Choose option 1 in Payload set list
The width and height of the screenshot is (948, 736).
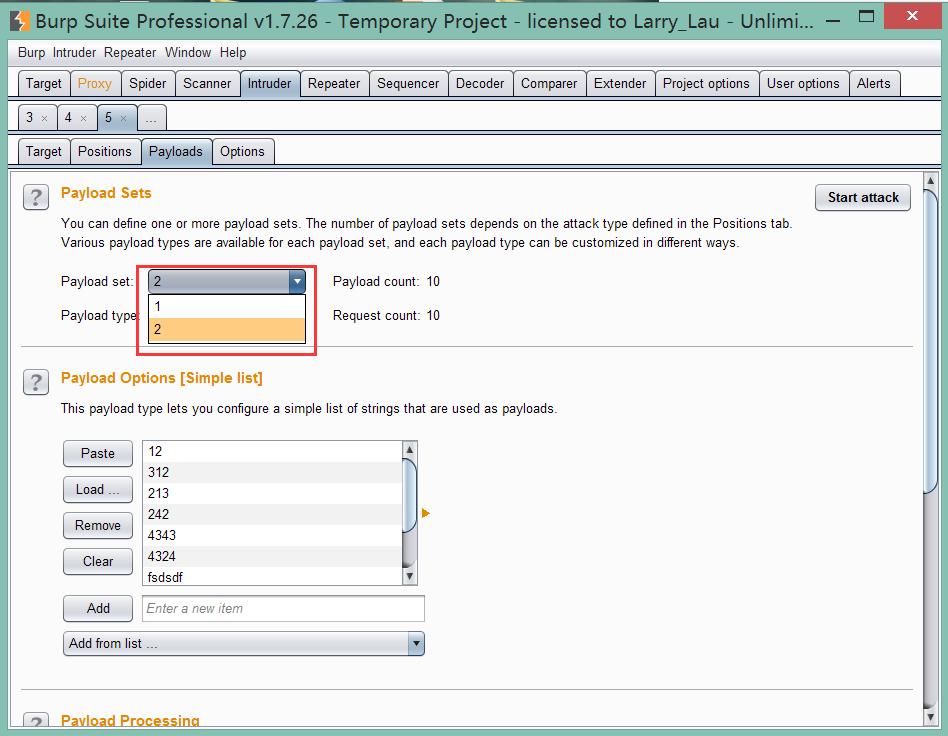(227, 306)
